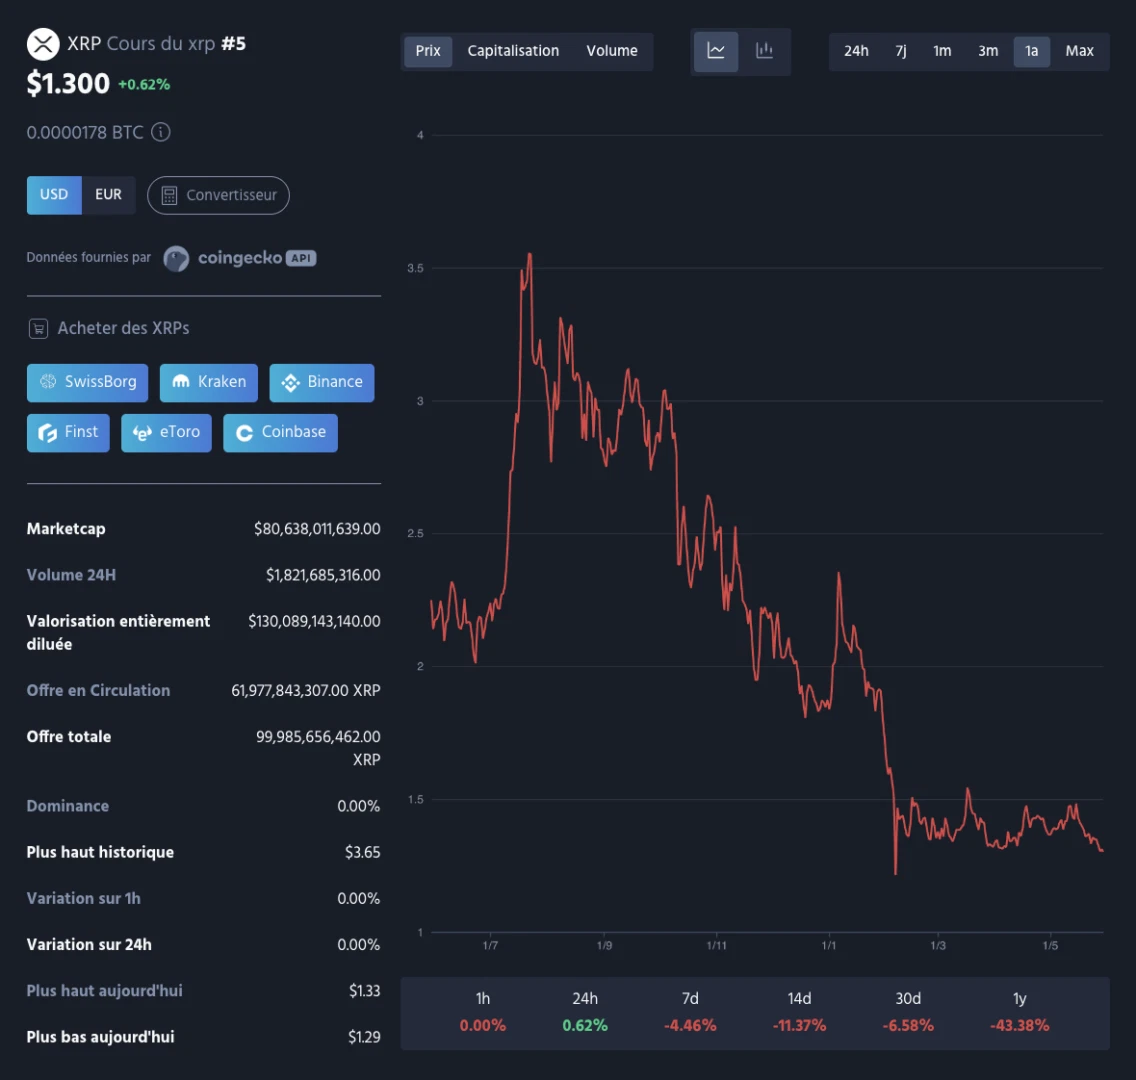1136x1080 pixels.
Task: Click the 1y -43.38% performance cell
Action: (1019, 1013)
